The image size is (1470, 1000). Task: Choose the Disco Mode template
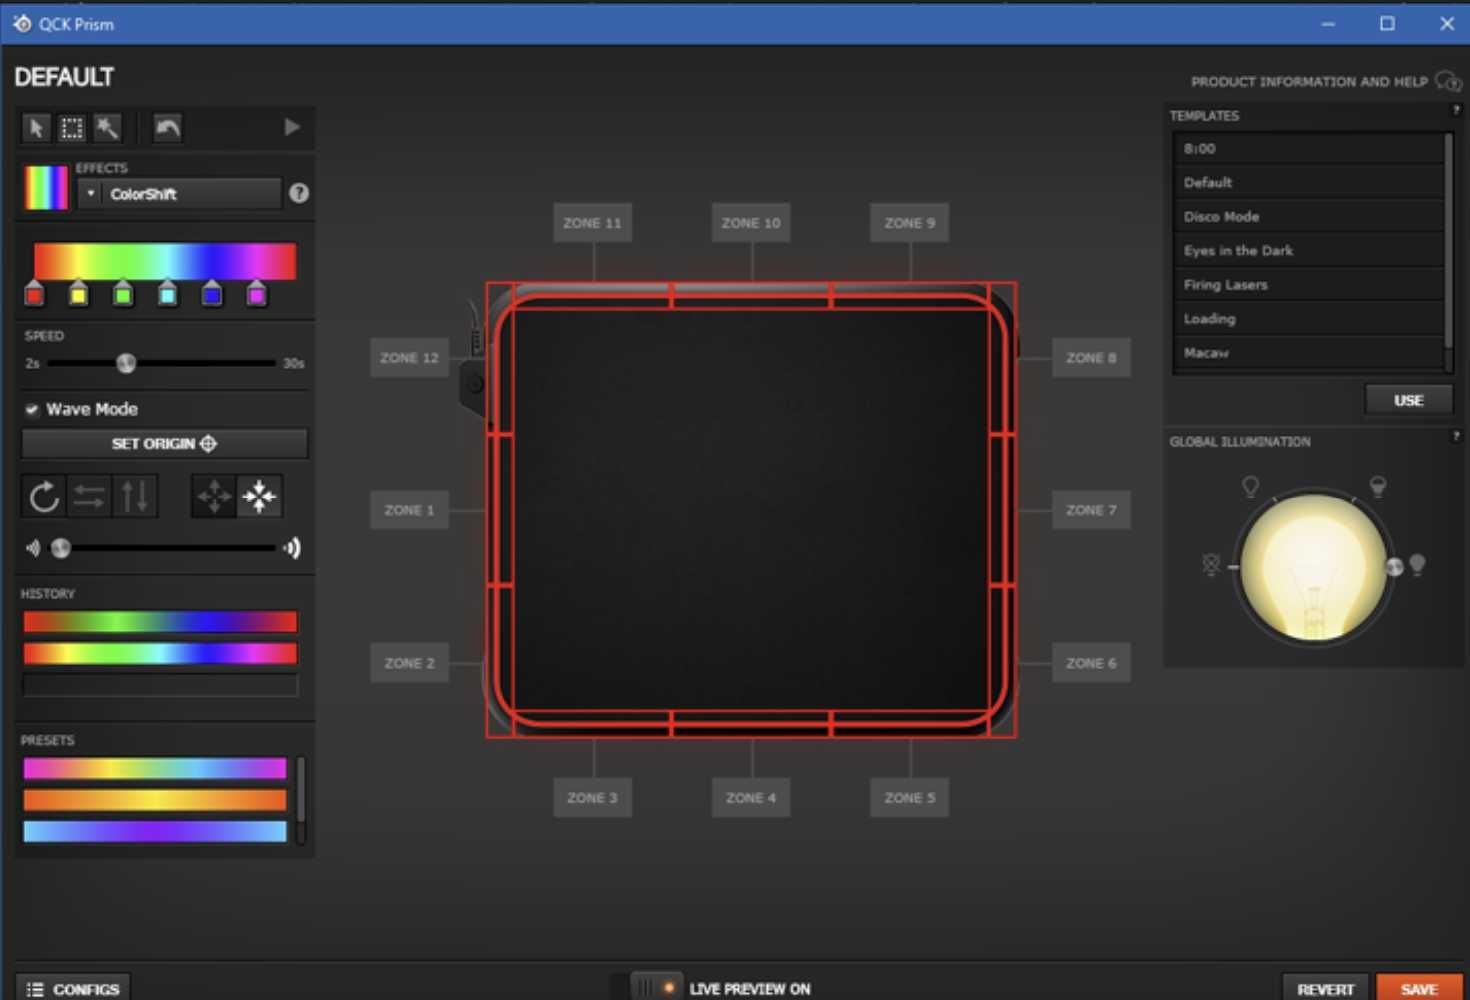pos(1308,216)
